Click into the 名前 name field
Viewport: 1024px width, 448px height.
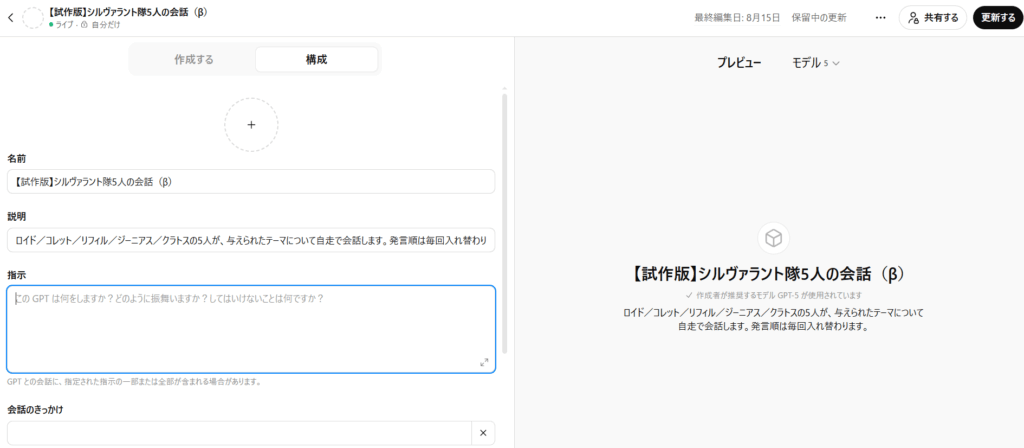250,181
